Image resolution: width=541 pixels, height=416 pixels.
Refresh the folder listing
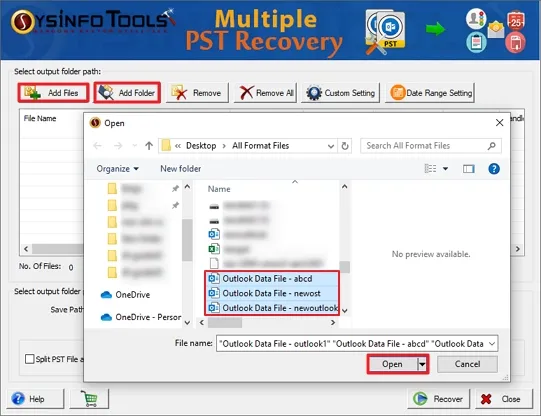345,146
